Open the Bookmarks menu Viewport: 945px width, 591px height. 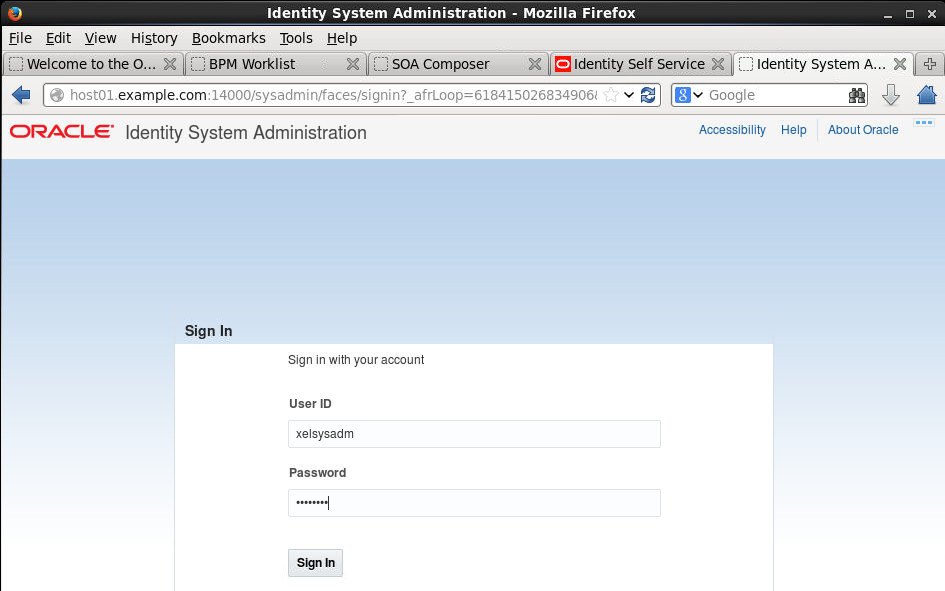coord(229,38)
